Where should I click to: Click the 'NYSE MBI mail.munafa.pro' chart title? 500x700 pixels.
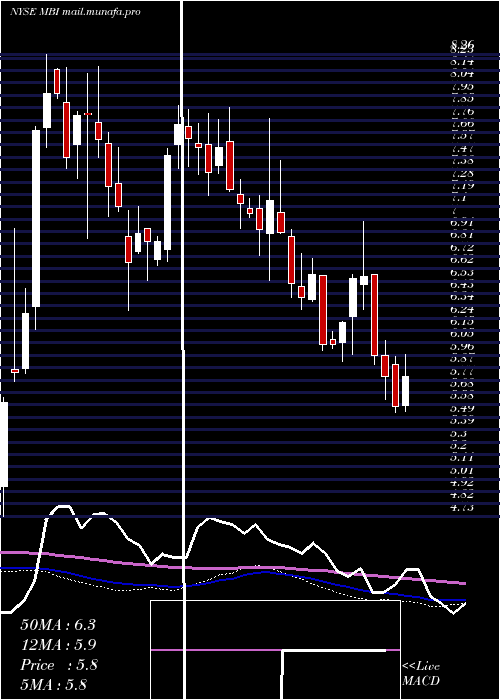[x=75, y=12]
